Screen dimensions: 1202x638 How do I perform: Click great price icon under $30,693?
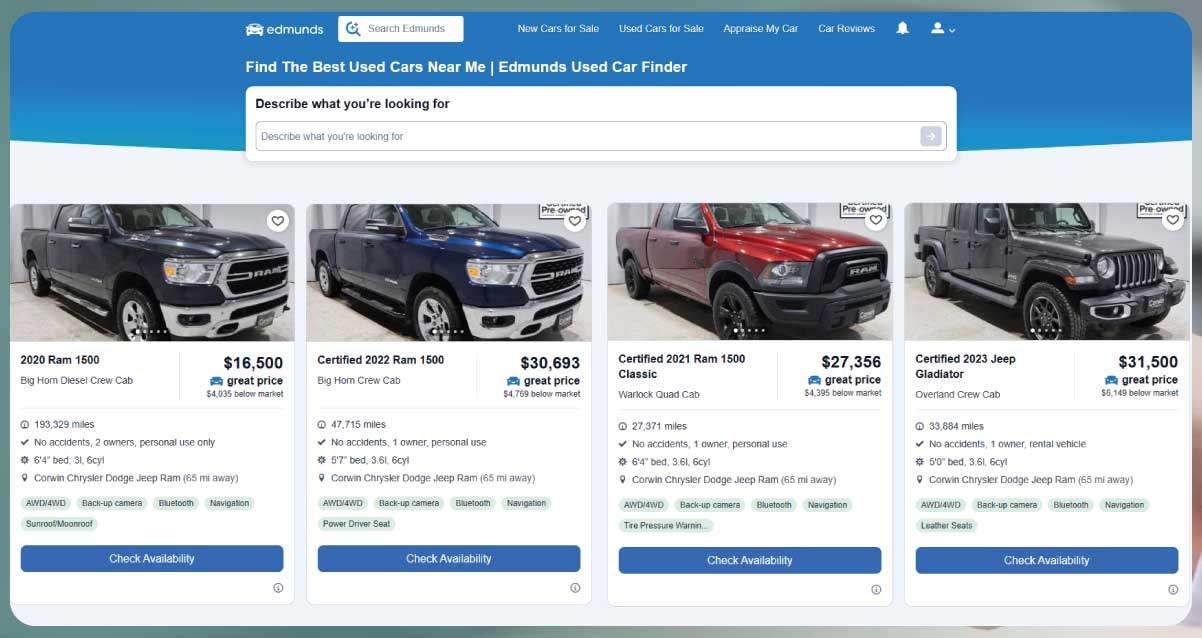513,381
